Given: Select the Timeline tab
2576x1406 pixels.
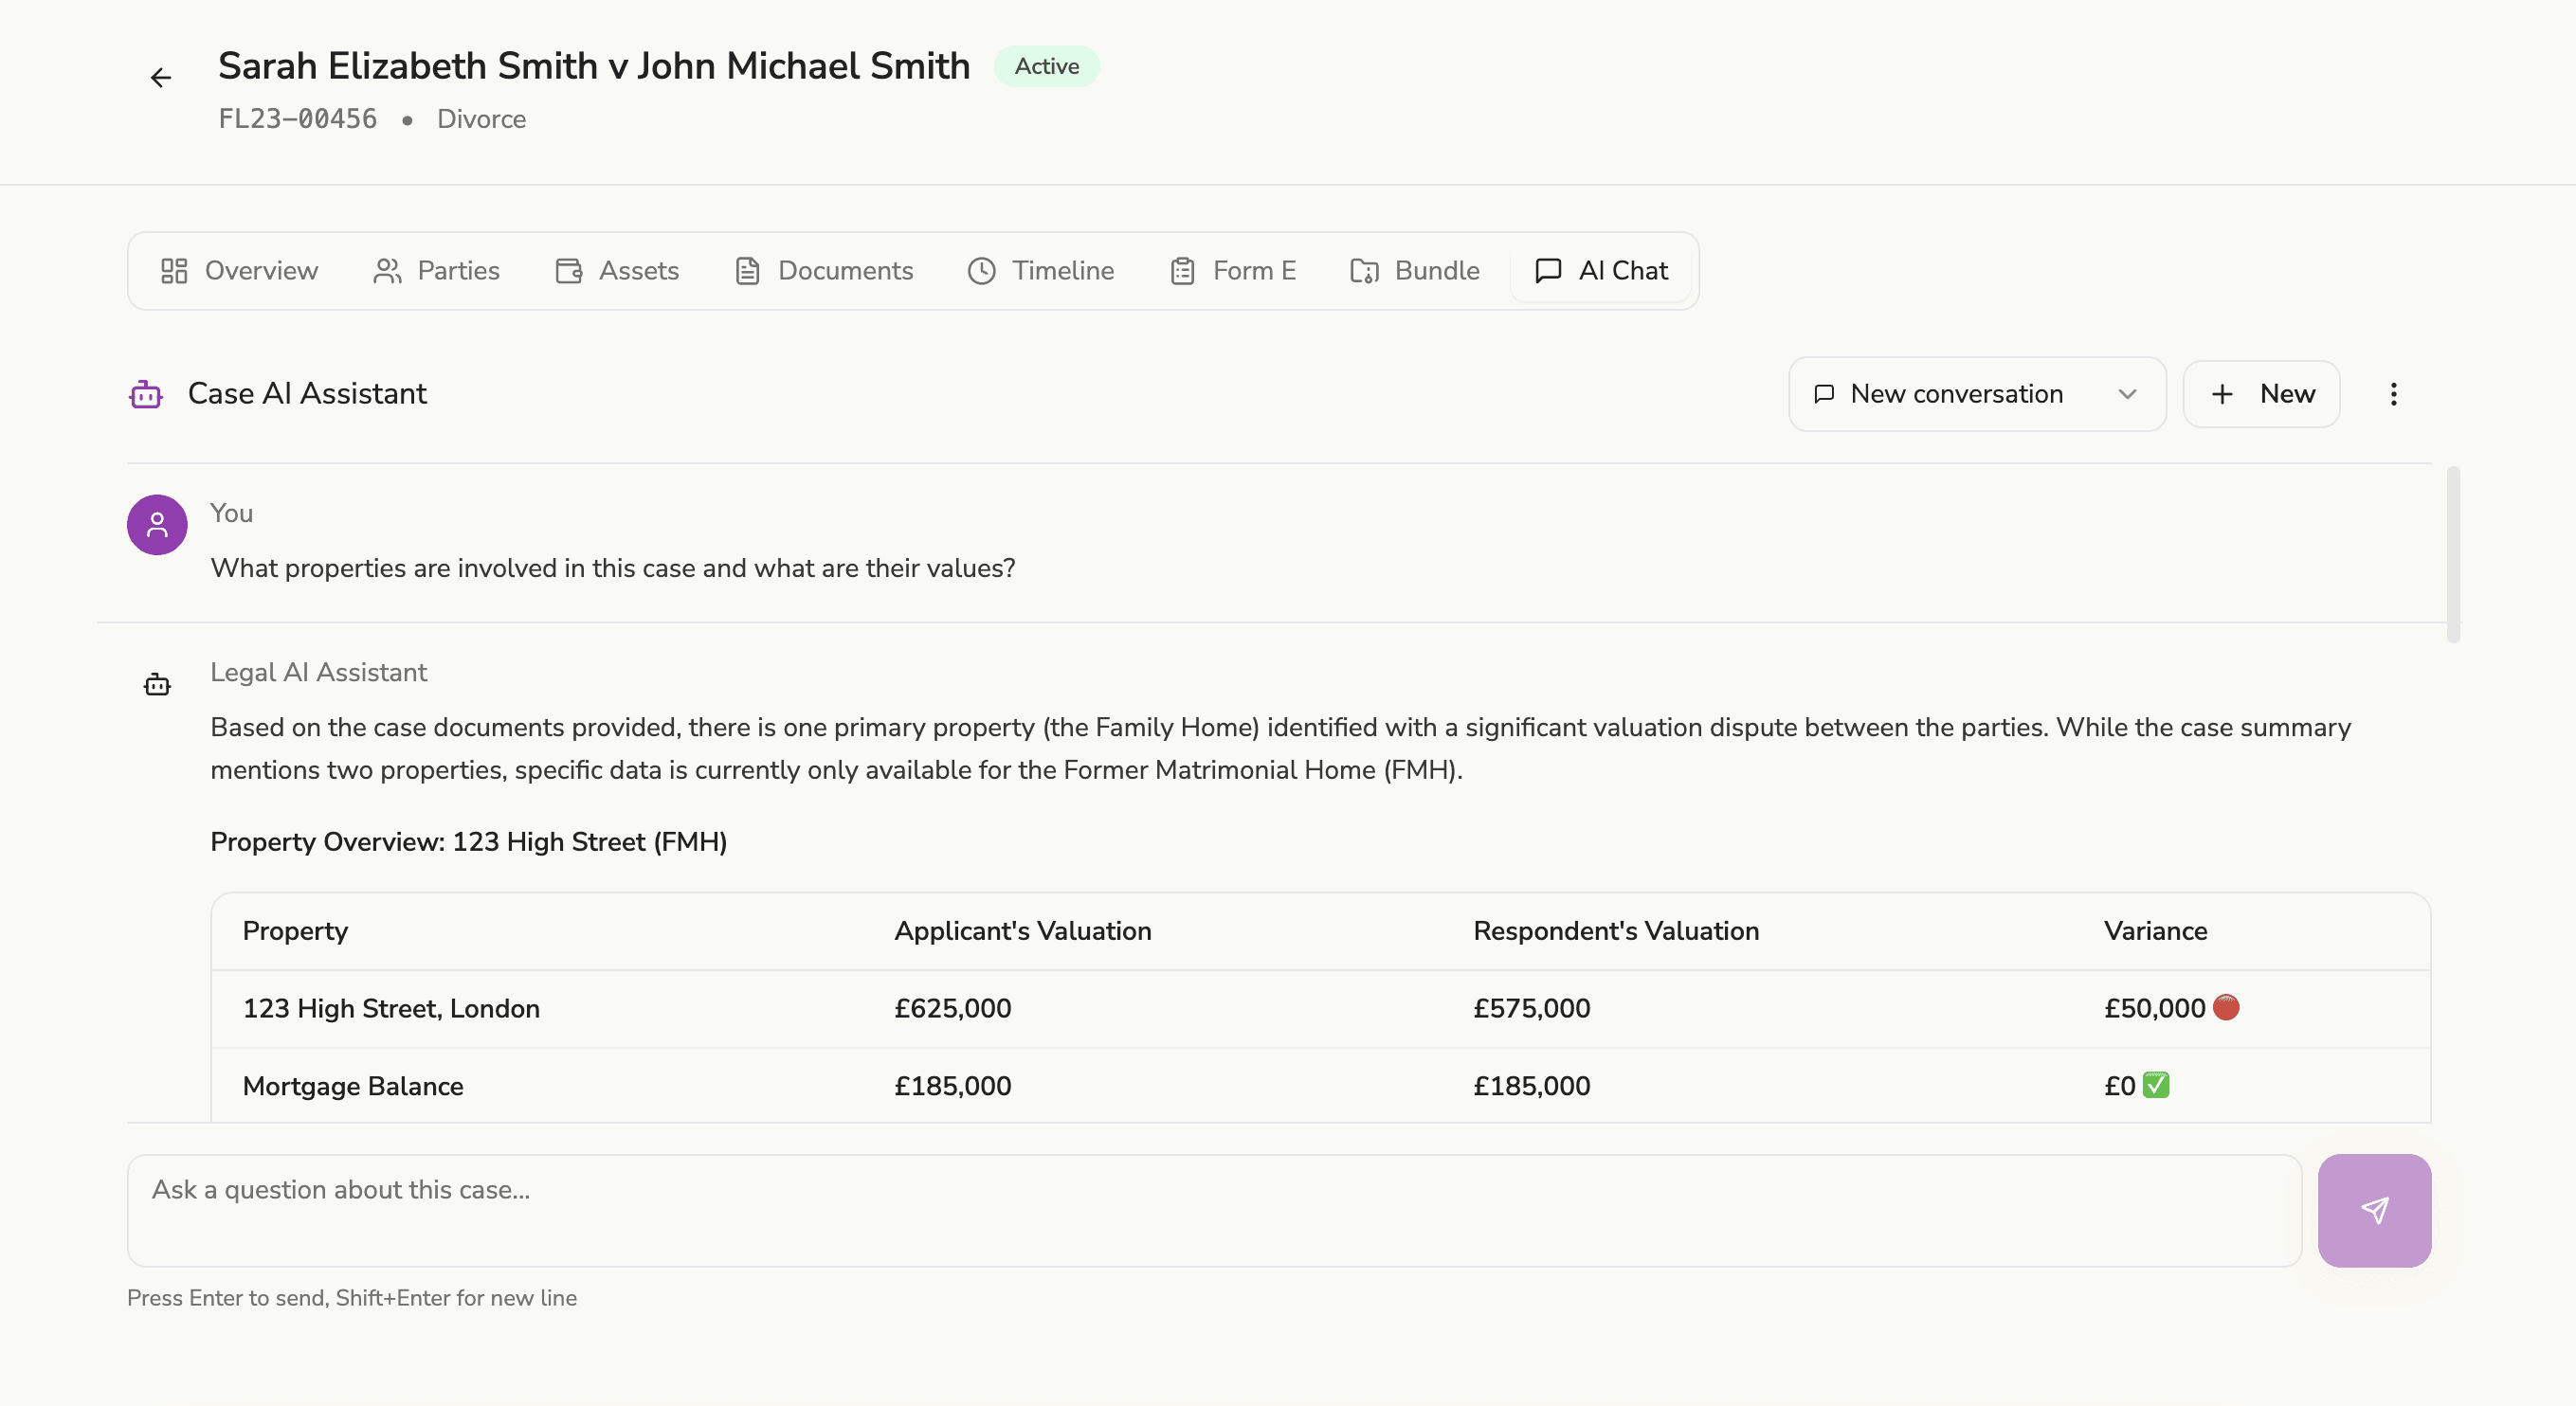Looking at the screenshot, I should (1041, 271).
